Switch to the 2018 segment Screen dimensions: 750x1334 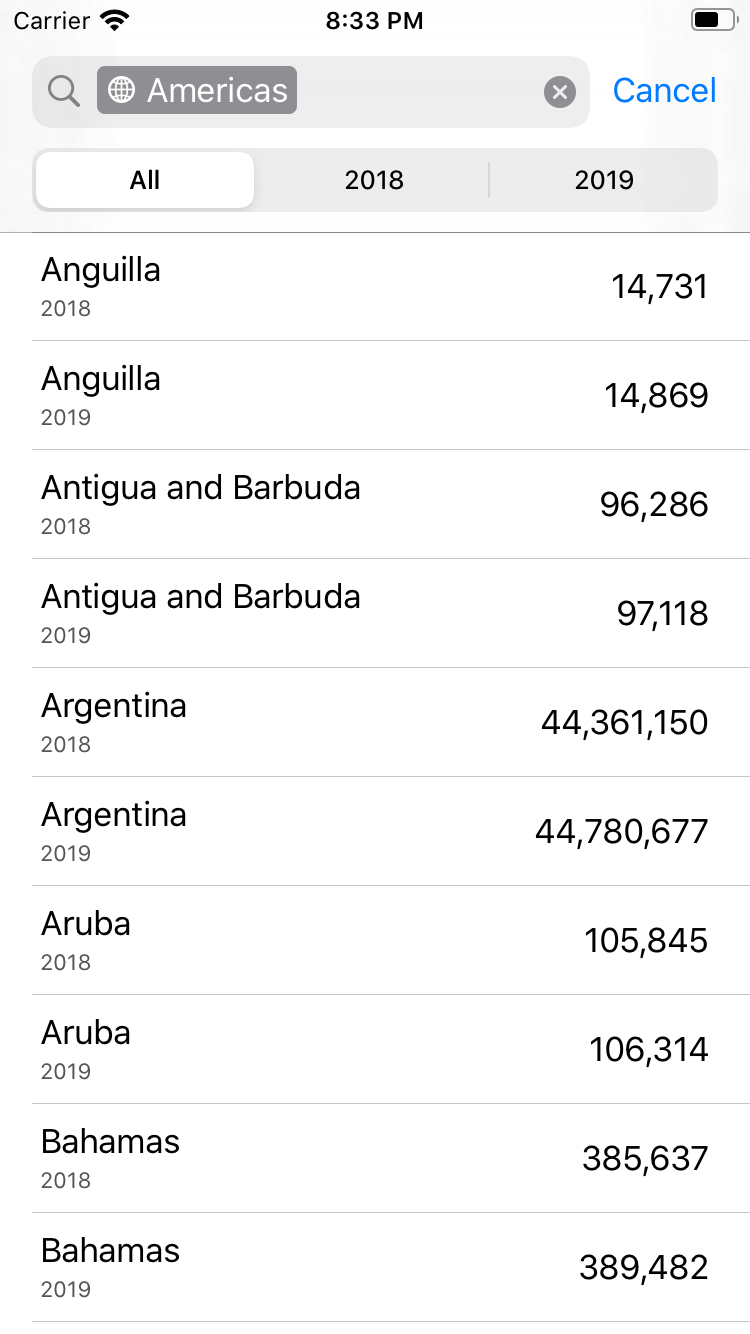point(374,180)
